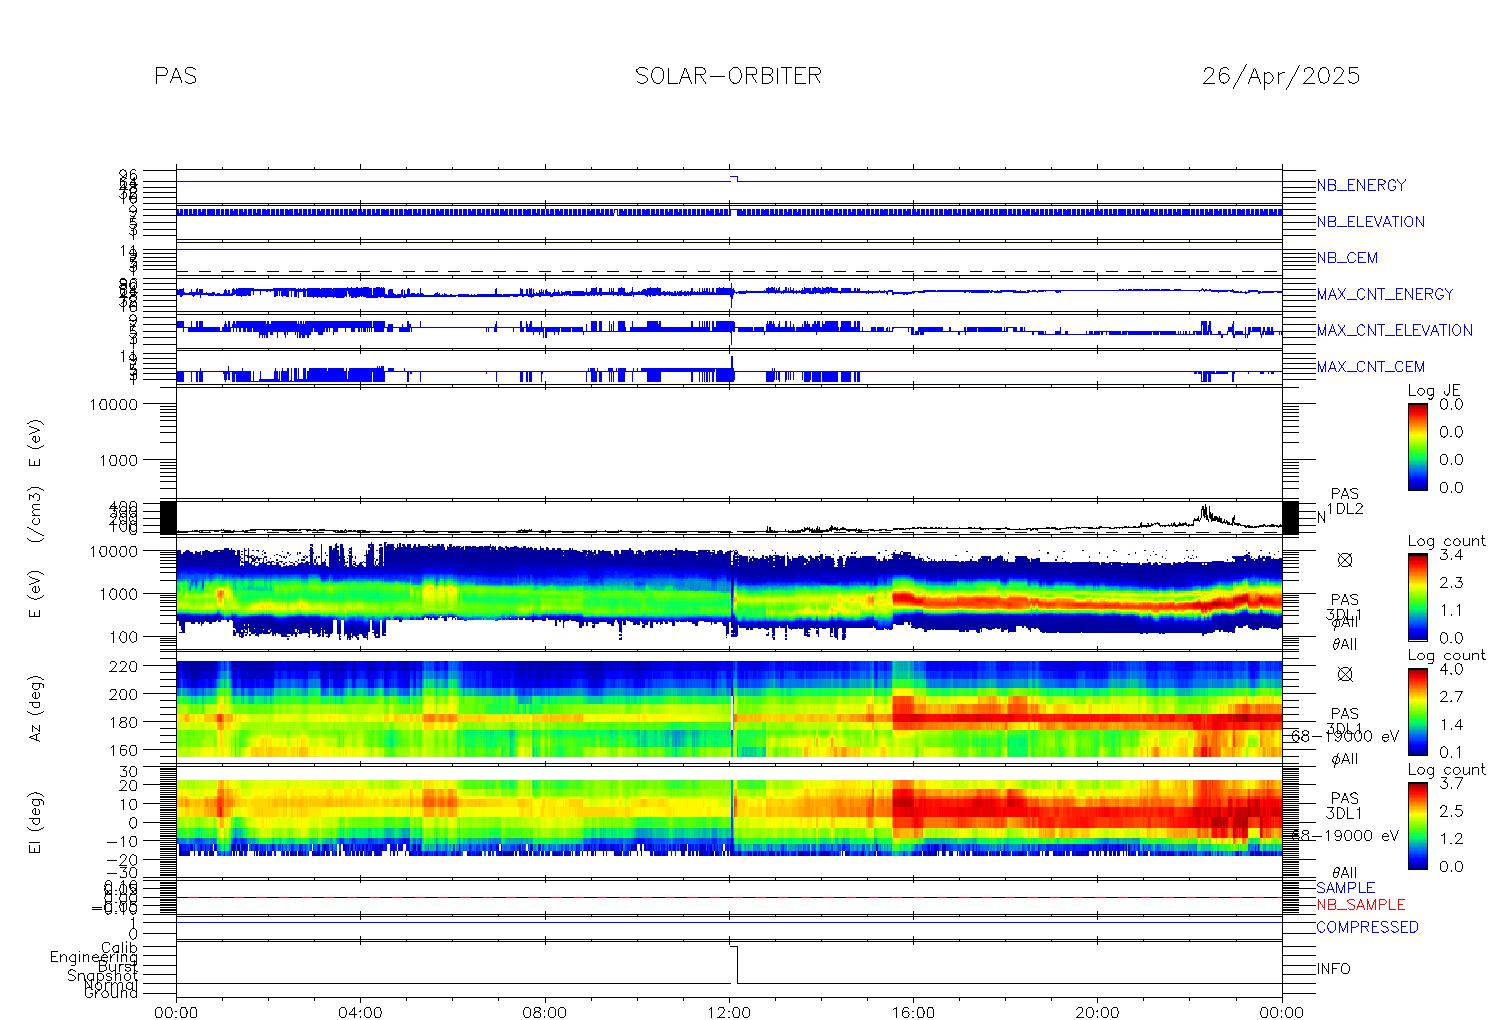
Task: Click the 12:00 time tick label
Action: 729,1012
